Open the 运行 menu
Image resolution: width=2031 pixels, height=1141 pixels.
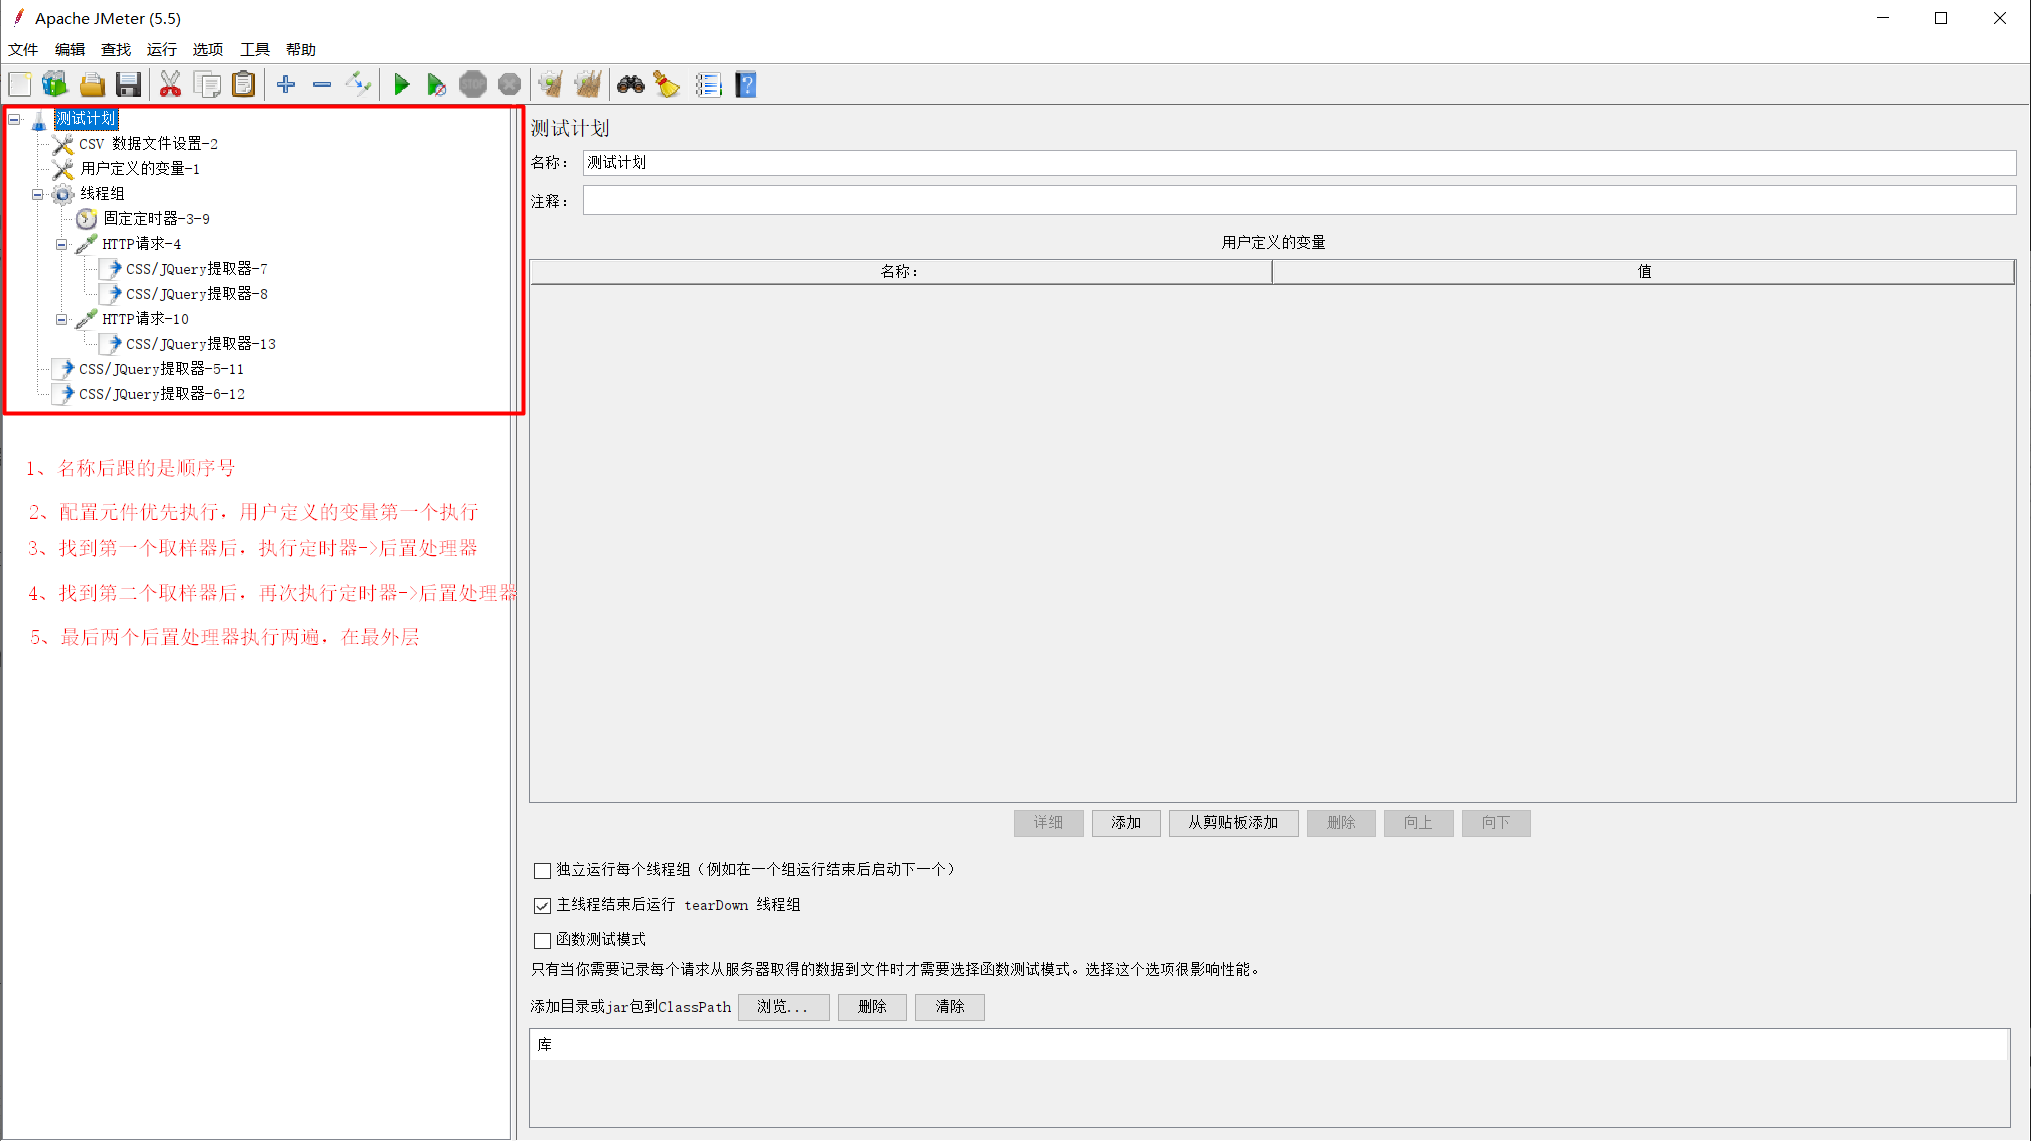162,49
